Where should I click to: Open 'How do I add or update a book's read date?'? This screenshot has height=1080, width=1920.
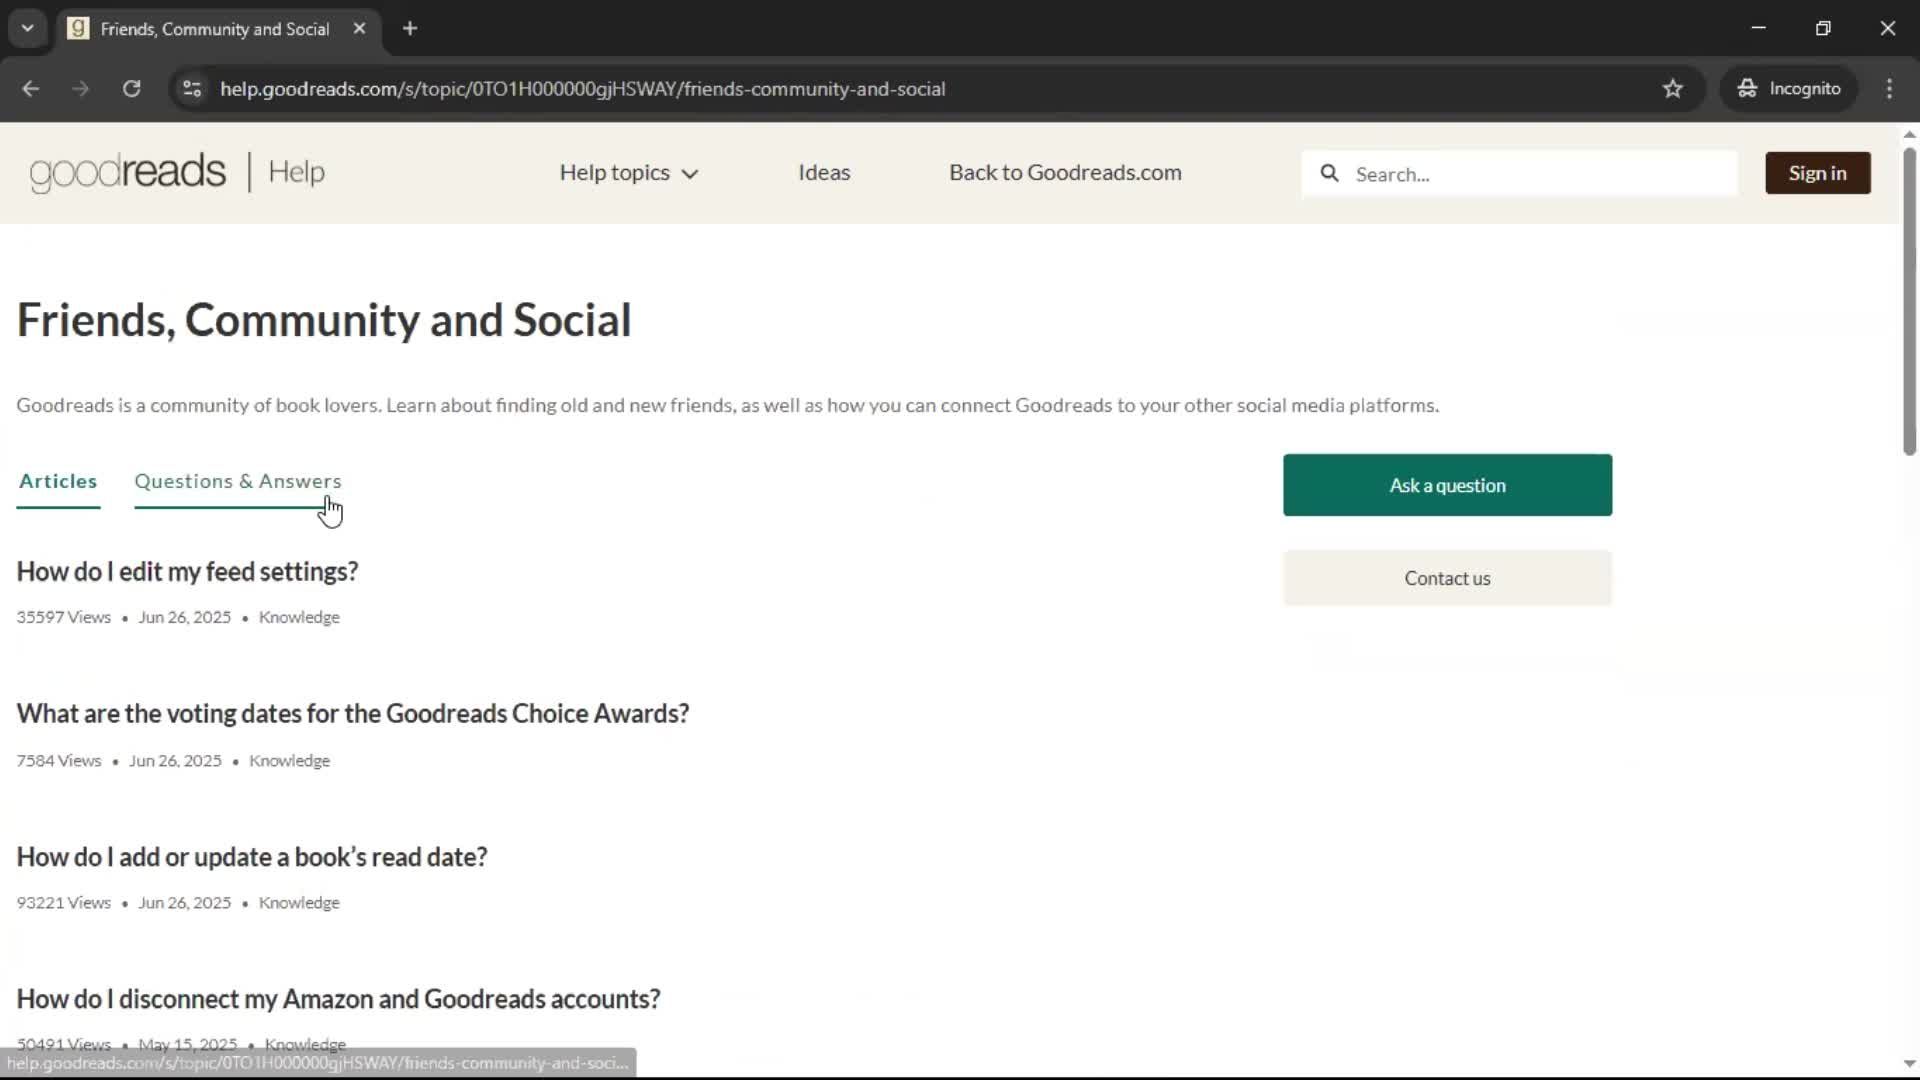pos(252,857)
